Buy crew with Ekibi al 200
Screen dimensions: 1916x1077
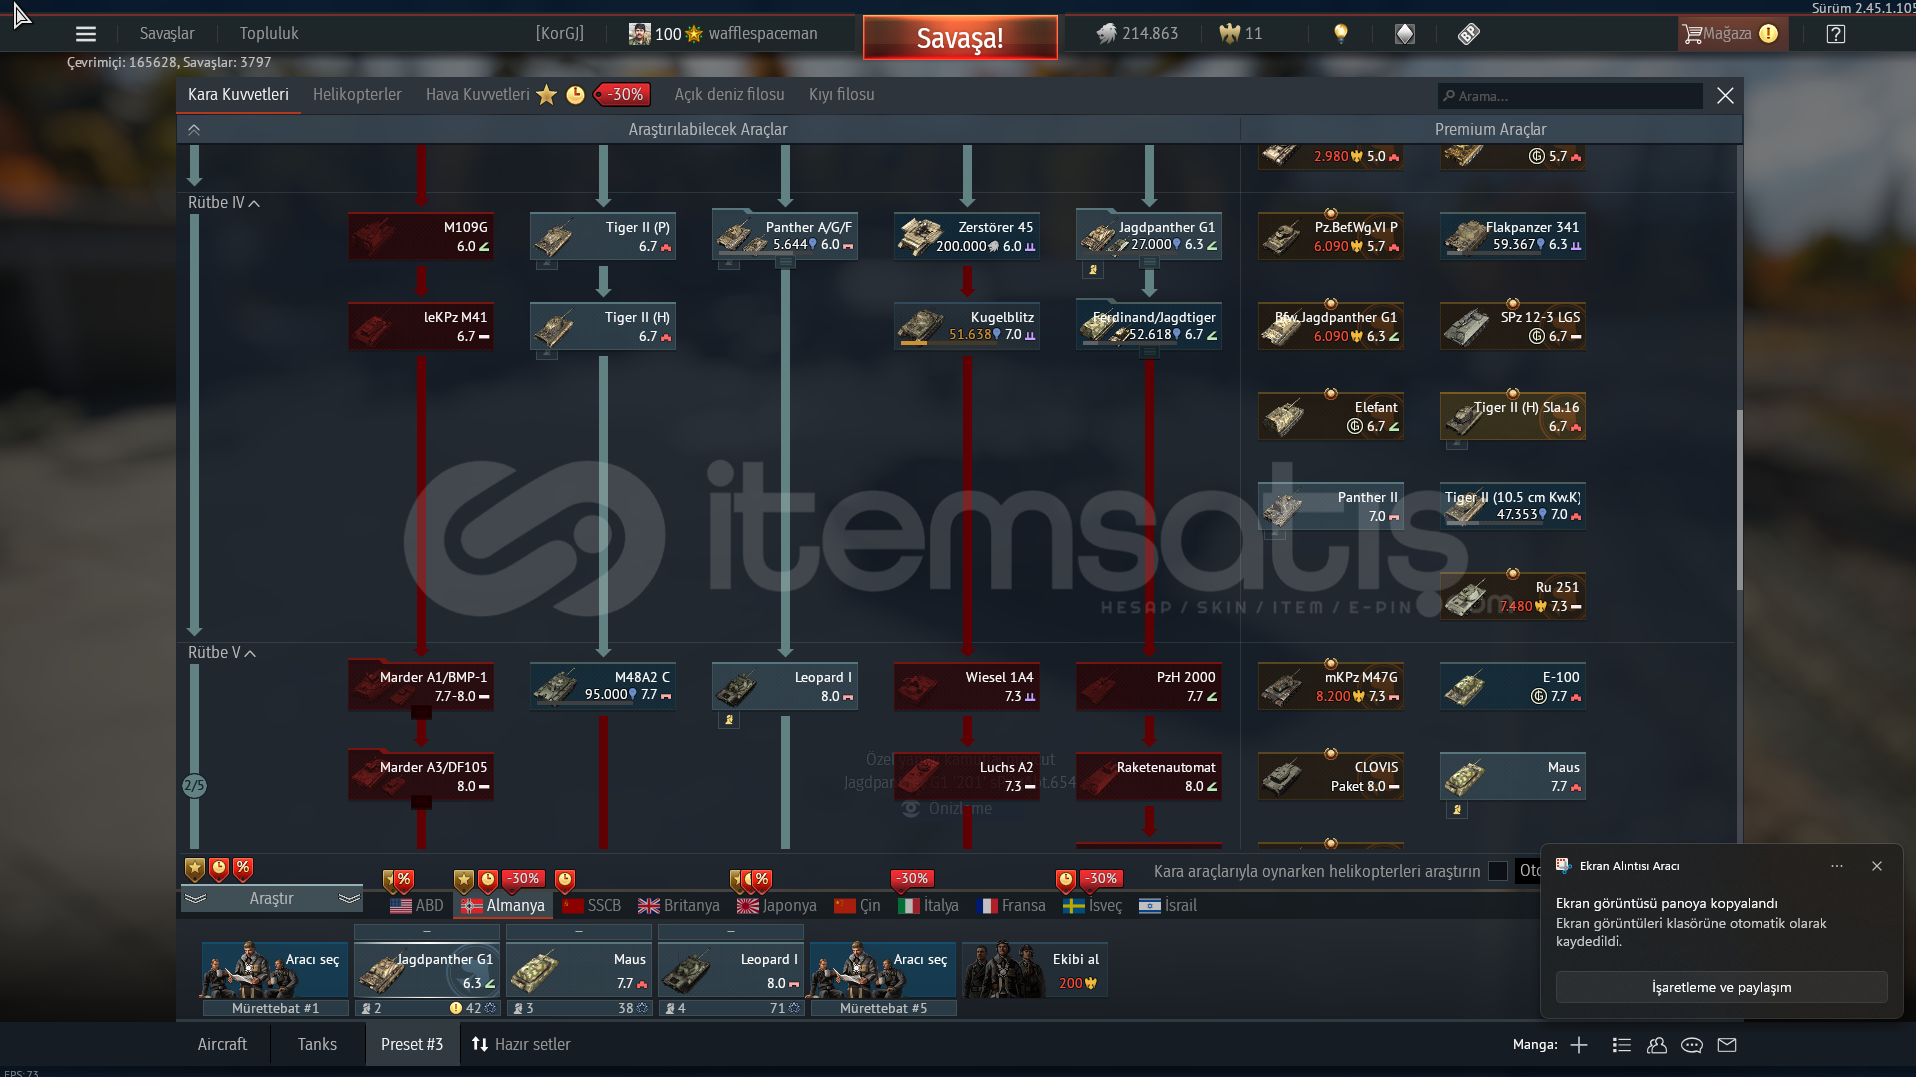coord(1035,970)
